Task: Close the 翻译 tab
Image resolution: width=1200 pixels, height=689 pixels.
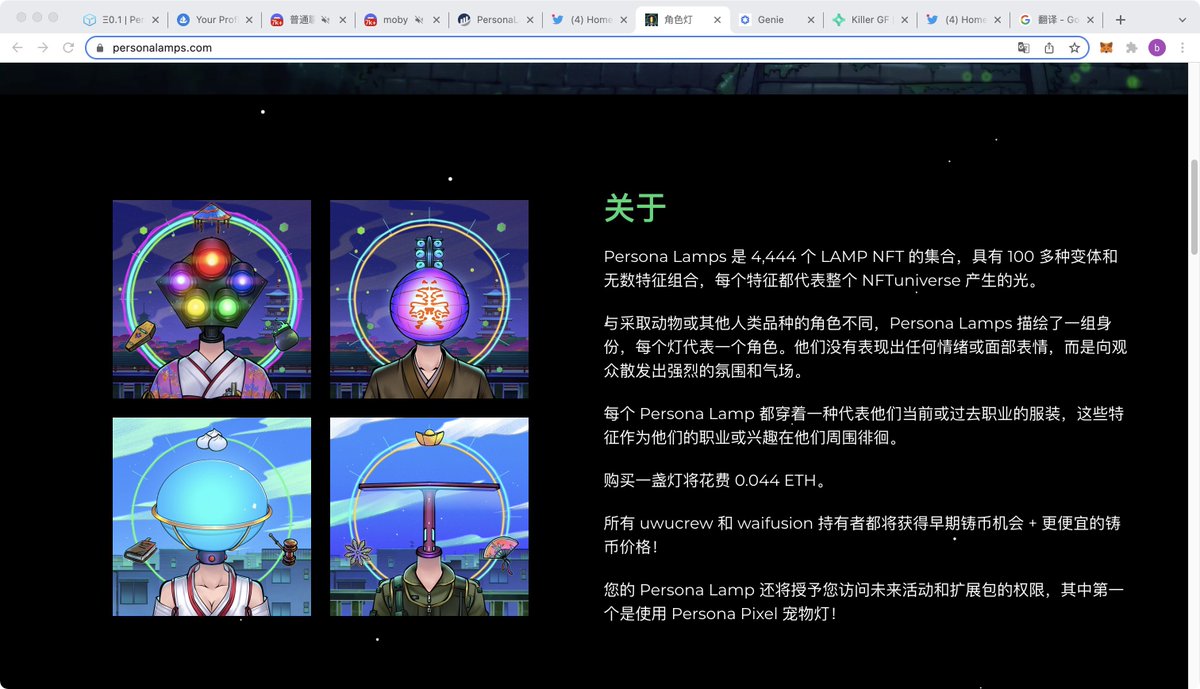Action: [1092, 20]
